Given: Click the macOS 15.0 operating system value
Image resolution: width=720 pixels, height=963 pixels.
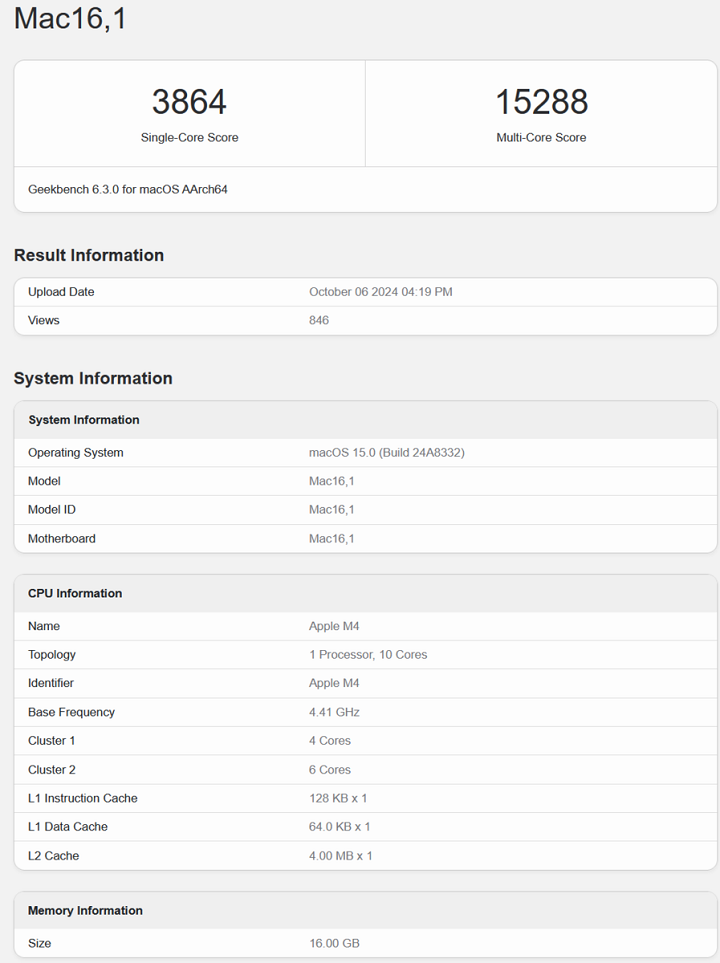Looking at the screenshot, I should pyautogui.click(x=386, y=453).
